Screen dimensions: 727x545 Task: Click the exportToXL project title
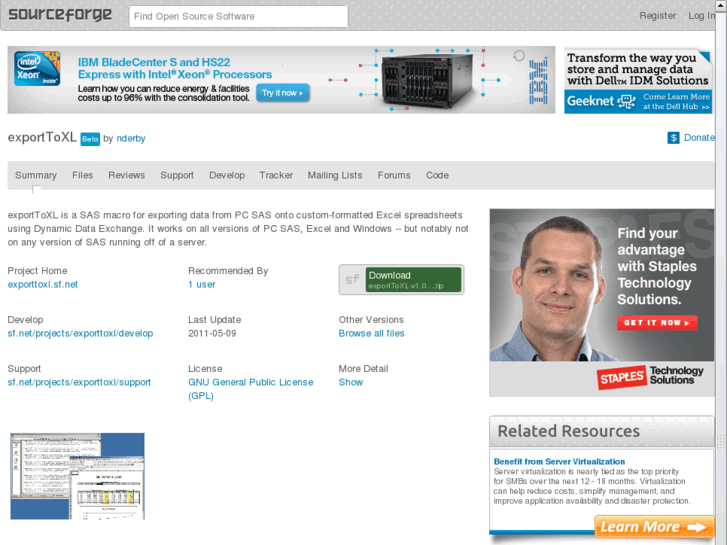[42, 137]
